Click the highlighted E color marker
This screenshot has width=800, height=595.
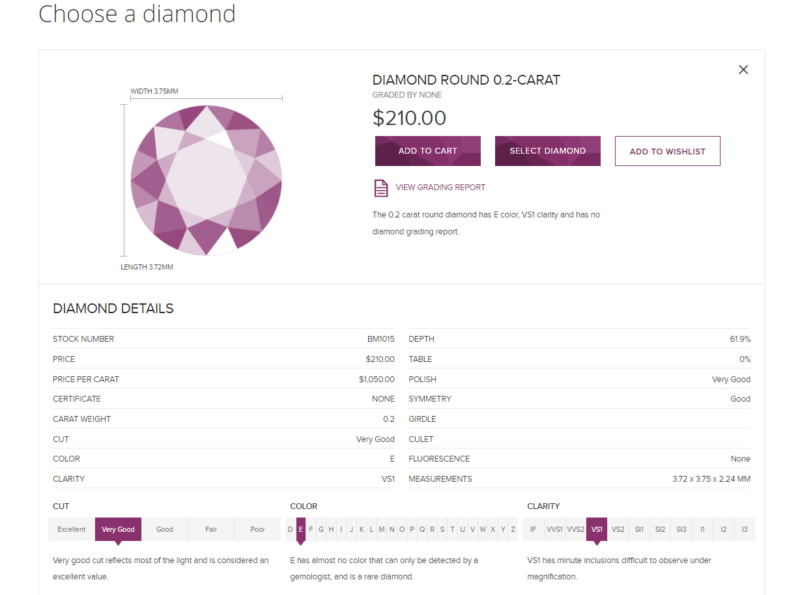click(x=302, y=529)
